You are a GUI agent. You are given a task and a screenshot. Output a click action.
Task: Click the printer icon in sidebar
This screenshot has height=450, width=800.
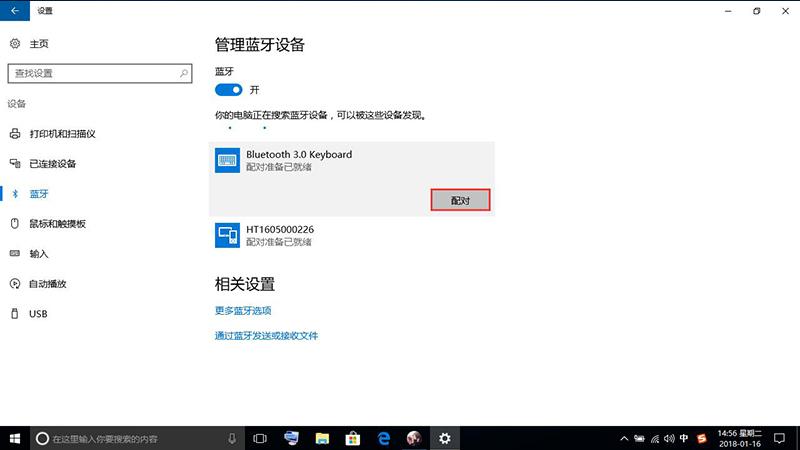tap(15, 134)
